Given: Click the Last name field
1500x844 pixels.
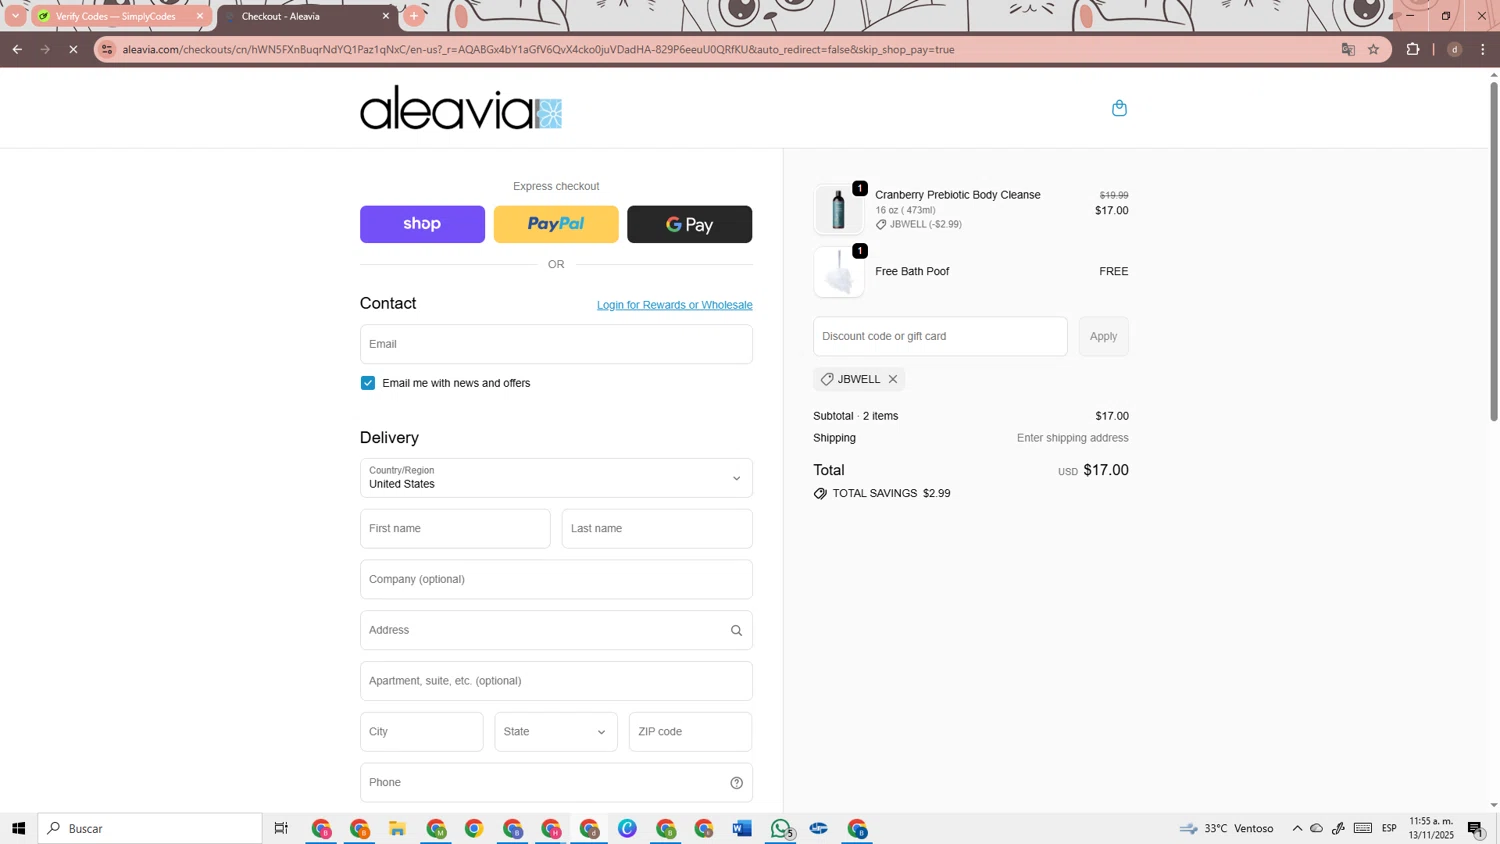Looking at the screenshot, I should coord(657,529).
